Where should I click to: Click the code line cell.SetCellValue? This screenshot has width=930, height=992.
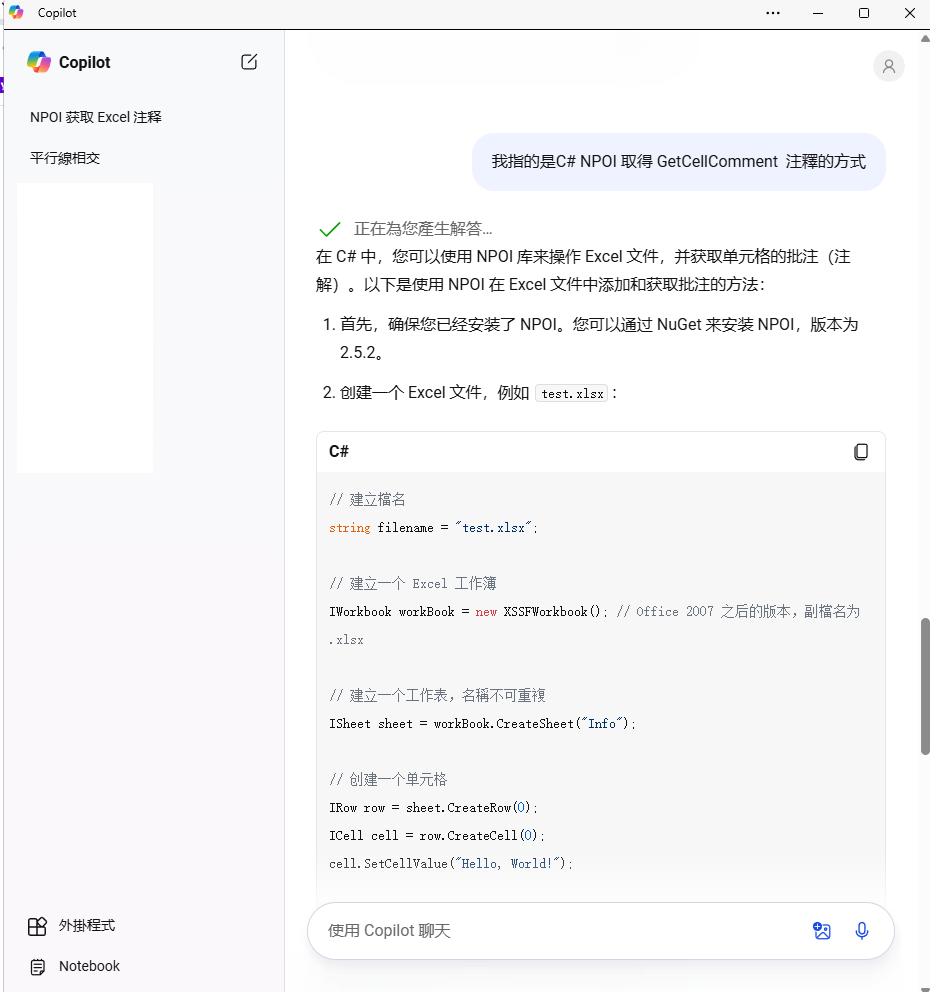[x=450, y=864]
